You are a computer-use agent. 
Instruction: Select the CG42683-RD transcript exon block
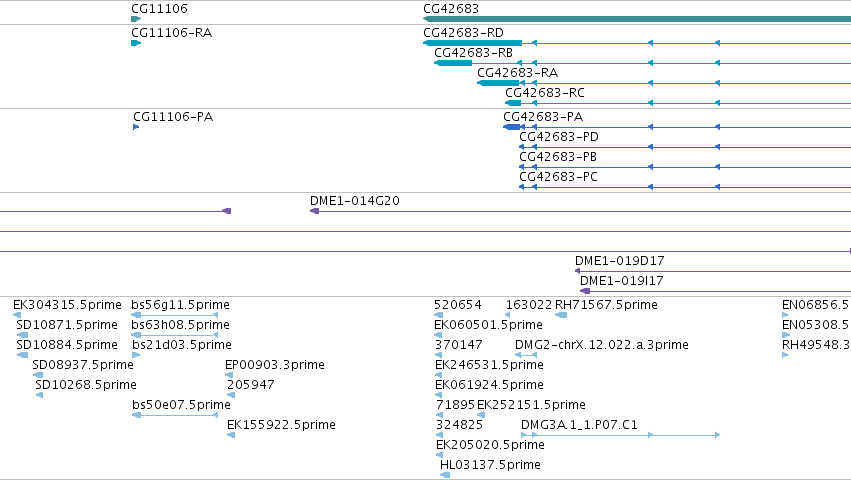click(x=472, y=43)
